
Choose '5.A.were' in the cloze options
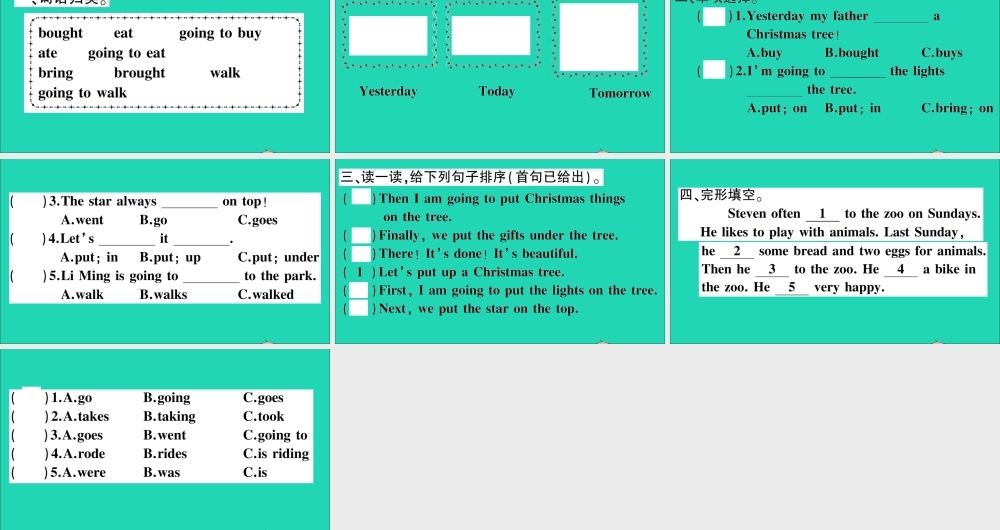(x=78, y=473)
